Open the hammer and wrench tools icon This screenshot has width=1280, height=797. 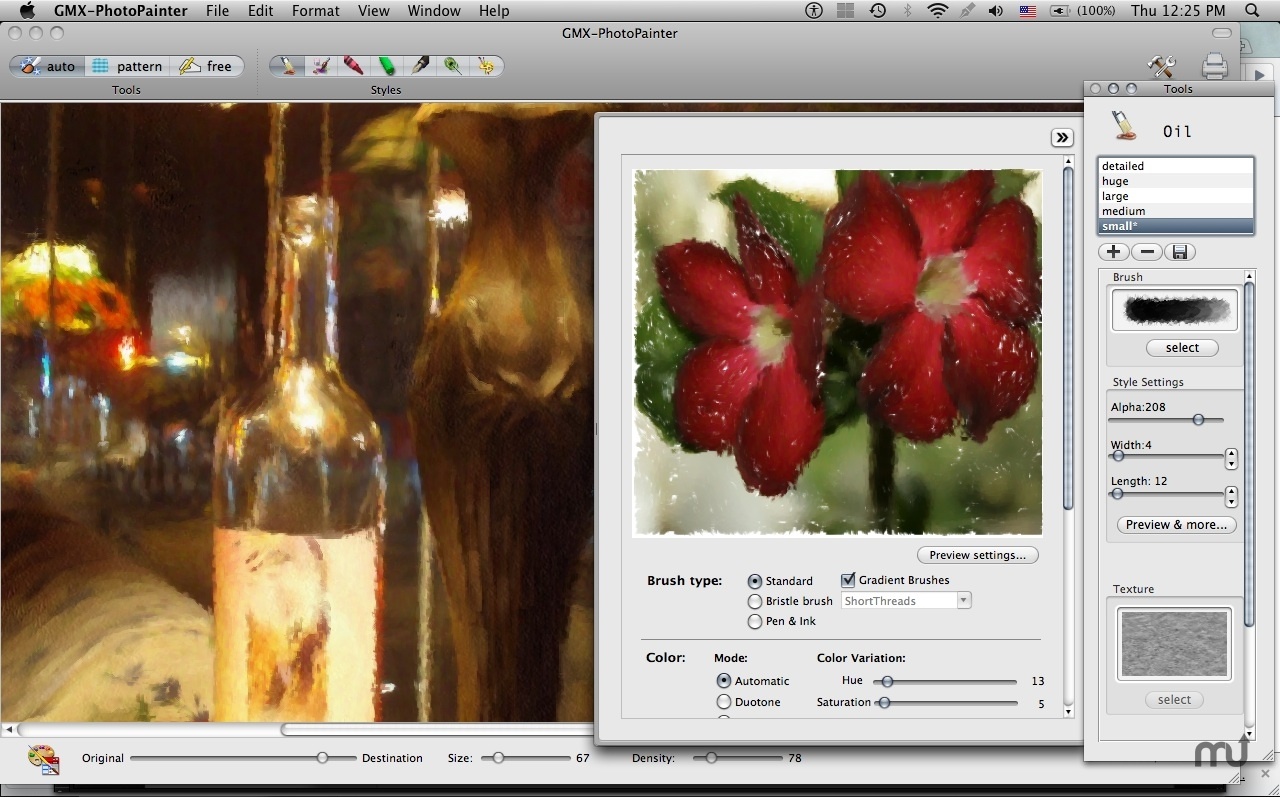pyautogui.click(x=1161, y=66)
